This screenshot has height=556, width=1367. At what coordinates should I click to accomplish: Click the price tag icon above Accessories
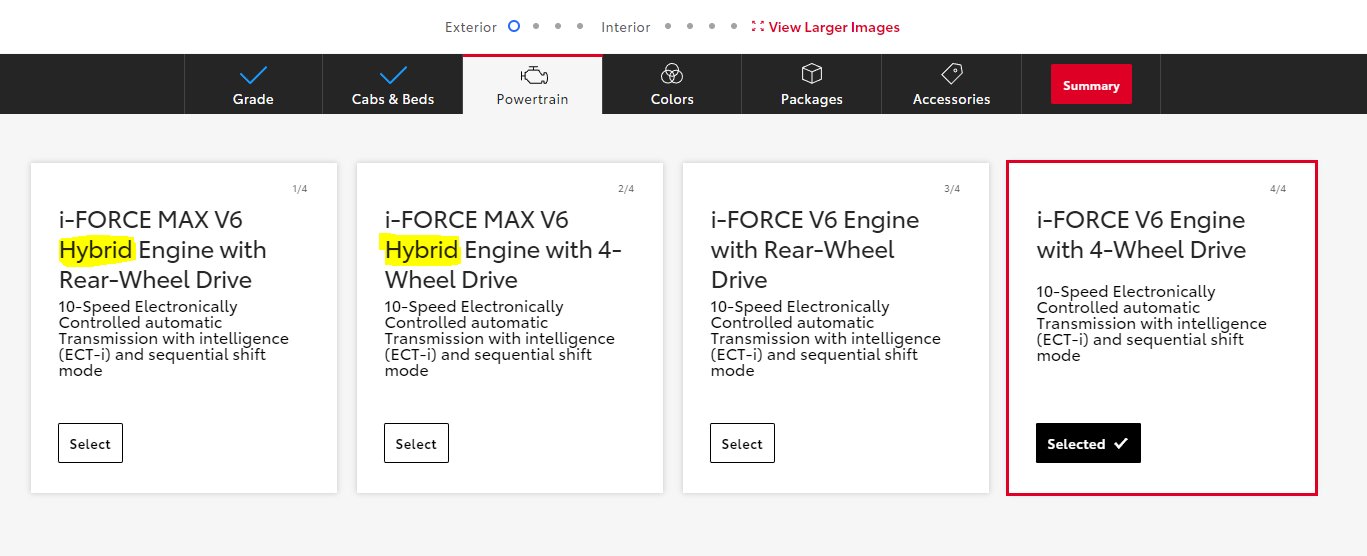click(x=952, y=74)
